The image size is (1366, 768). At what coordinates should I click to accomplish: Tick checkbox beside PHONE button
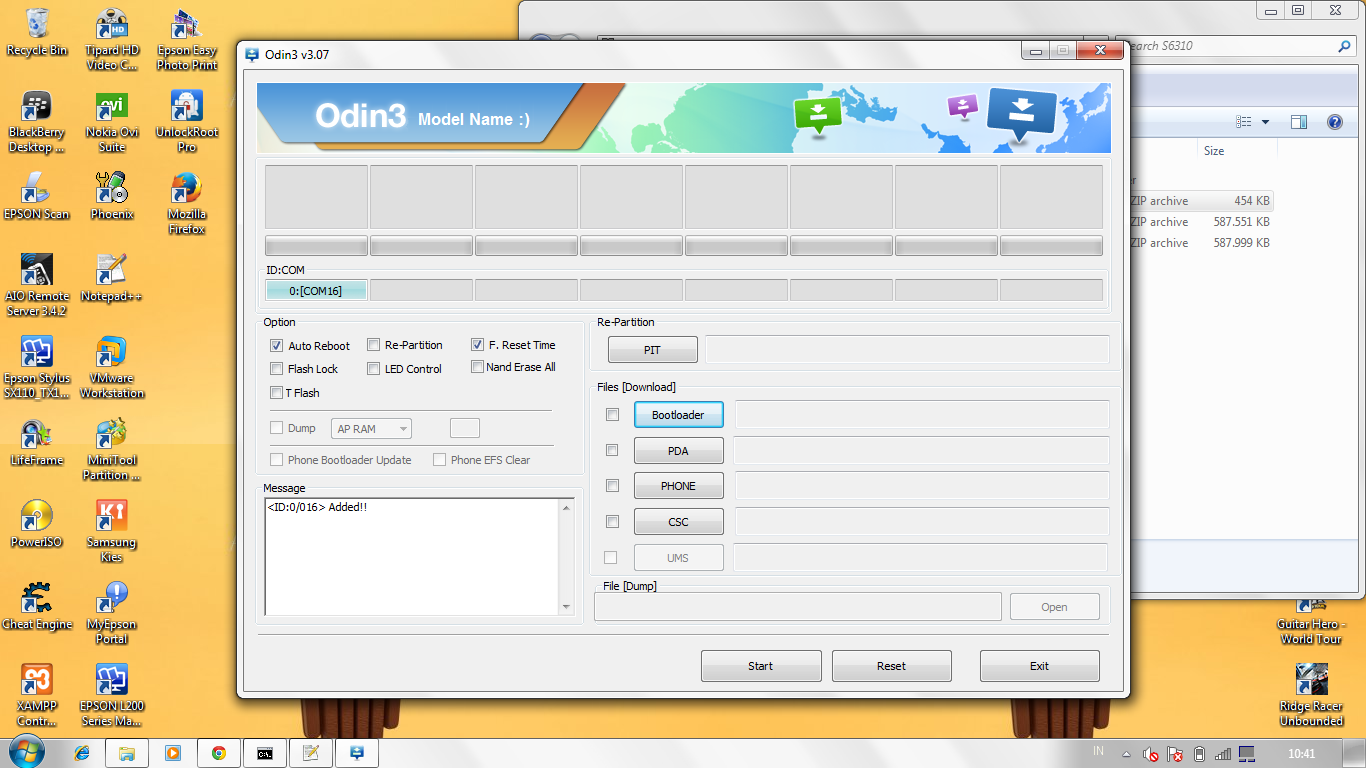(x=612, y=486)
